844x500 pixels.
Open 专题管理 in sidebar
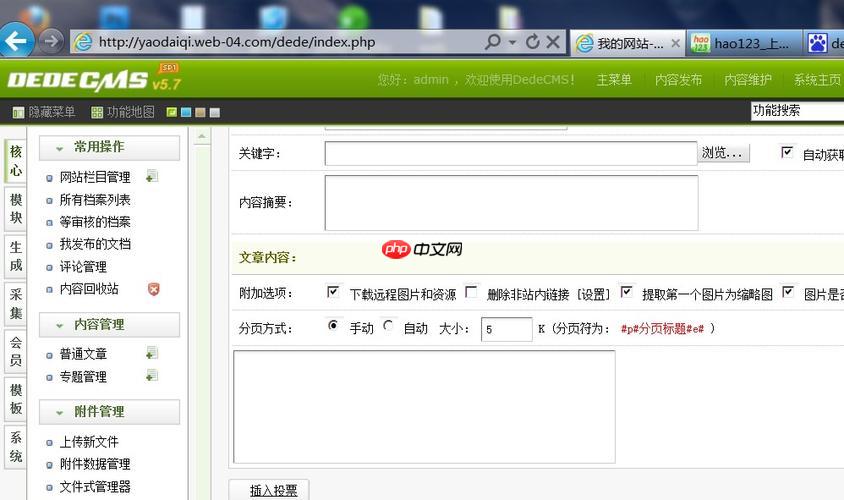tap(83, 376)
